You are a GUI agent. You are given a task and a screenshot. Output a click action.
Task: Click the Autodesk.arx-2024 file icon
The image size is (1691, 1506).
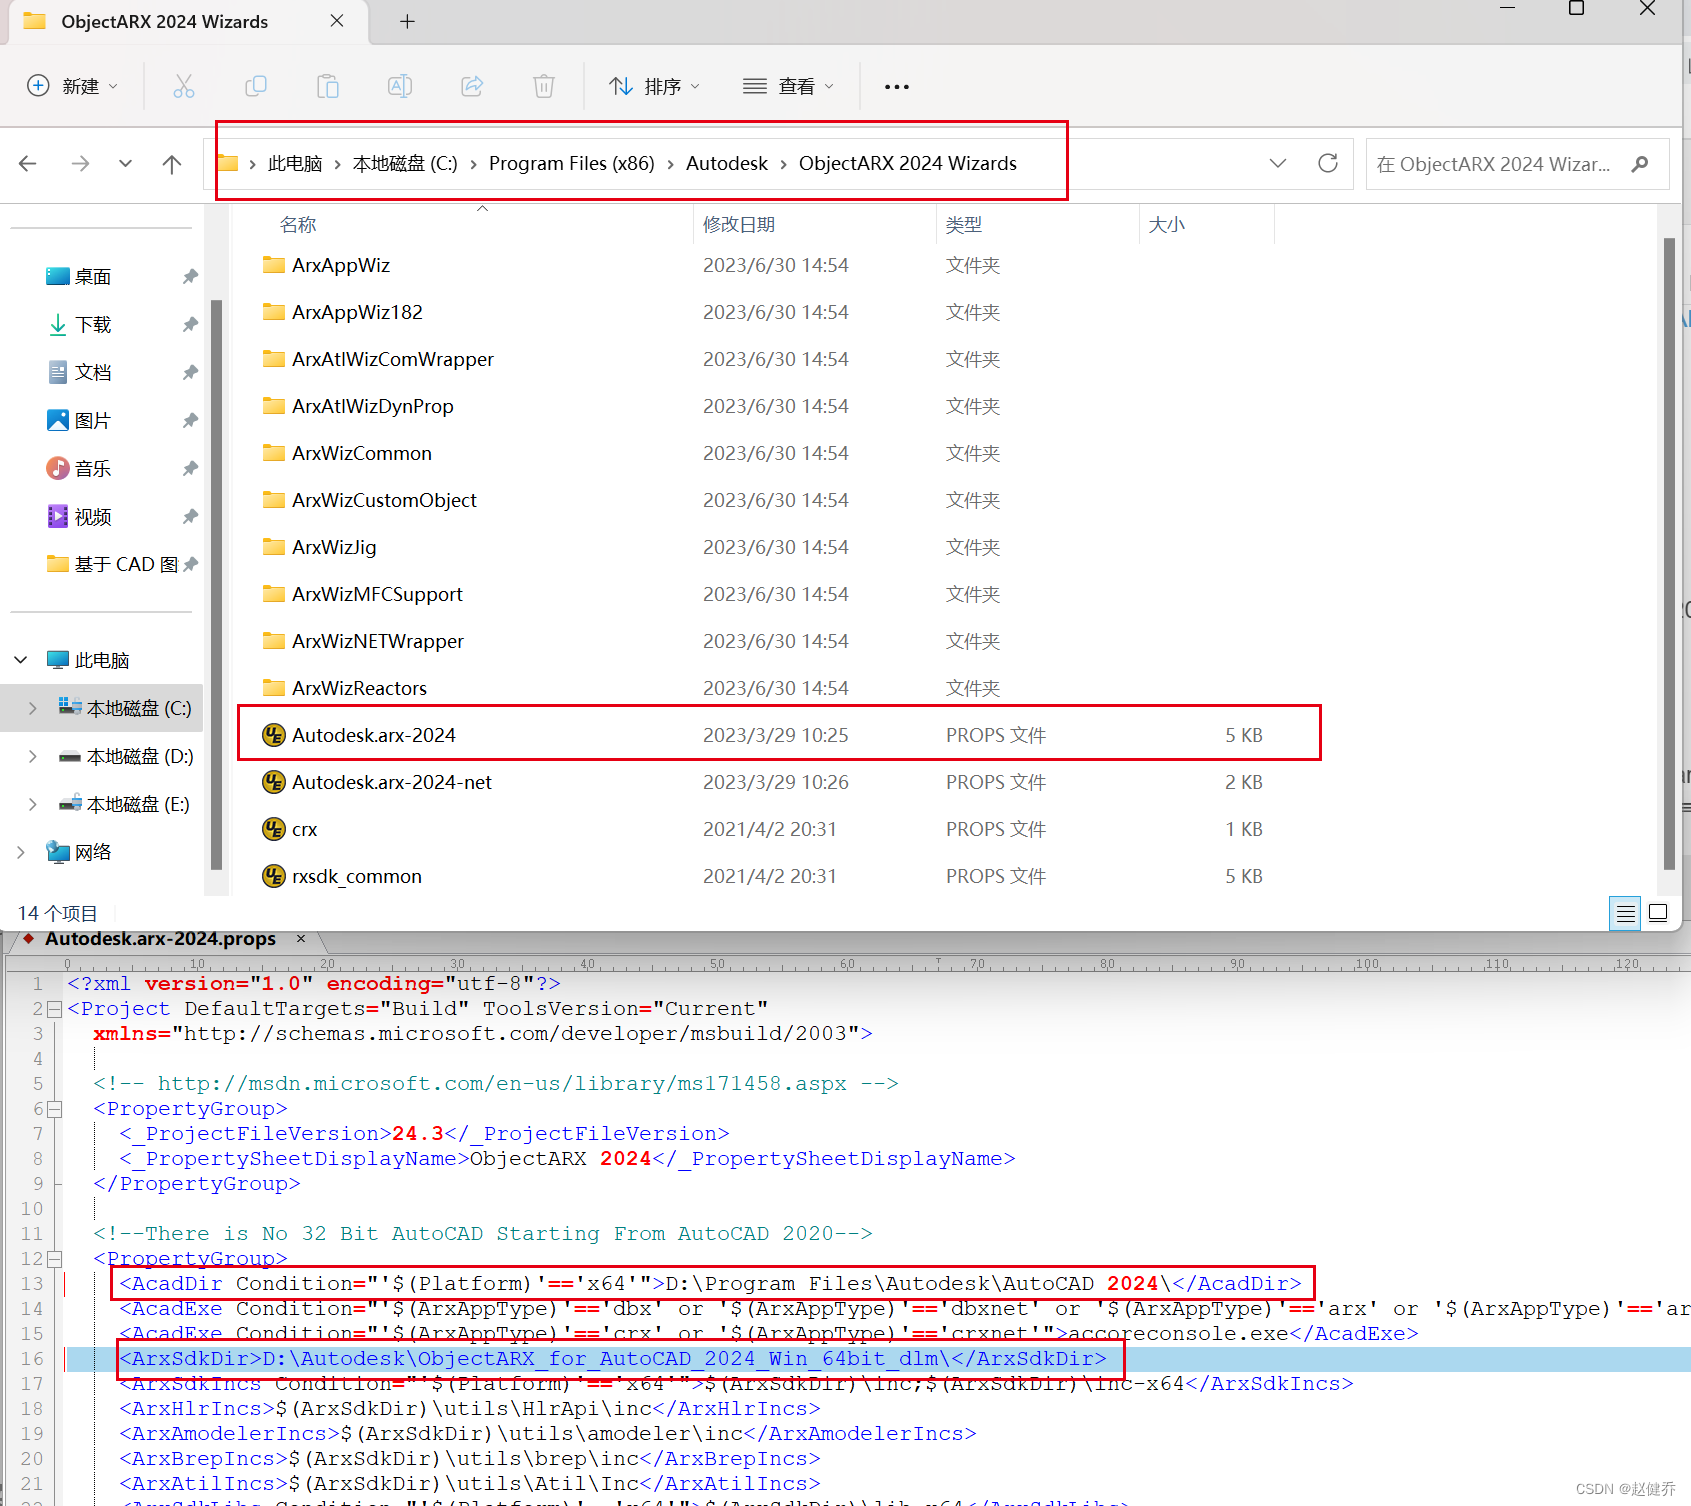click(273, 735)
